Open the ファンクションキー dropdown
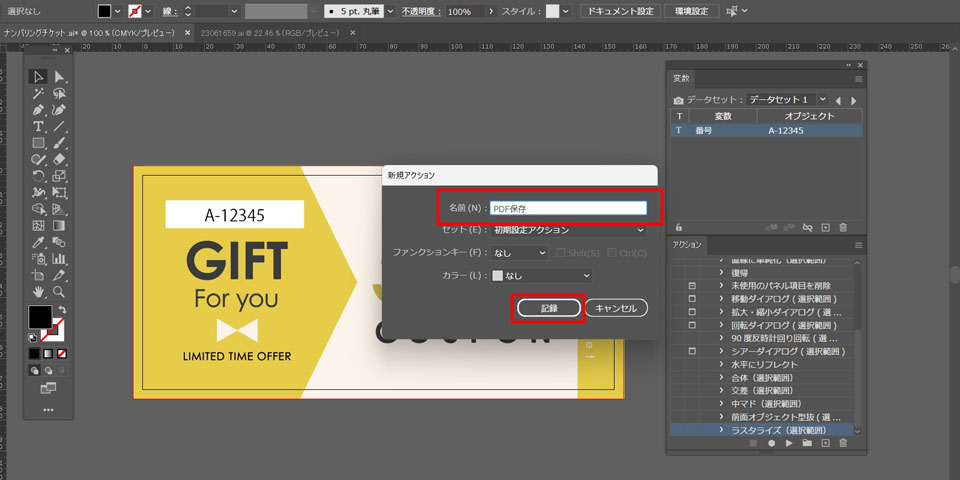This screenshot has height=480, width=960. click(x=518, y=253)
